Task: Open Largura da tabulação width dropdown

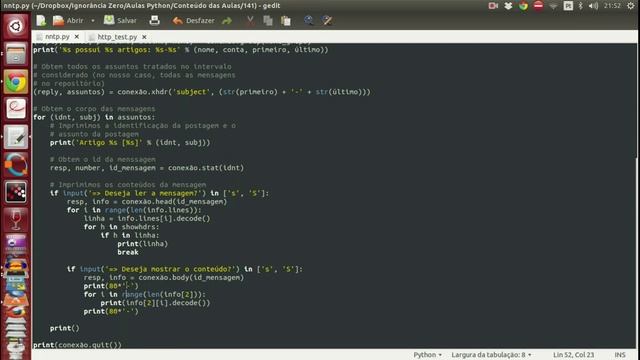Action: [491, 355]
